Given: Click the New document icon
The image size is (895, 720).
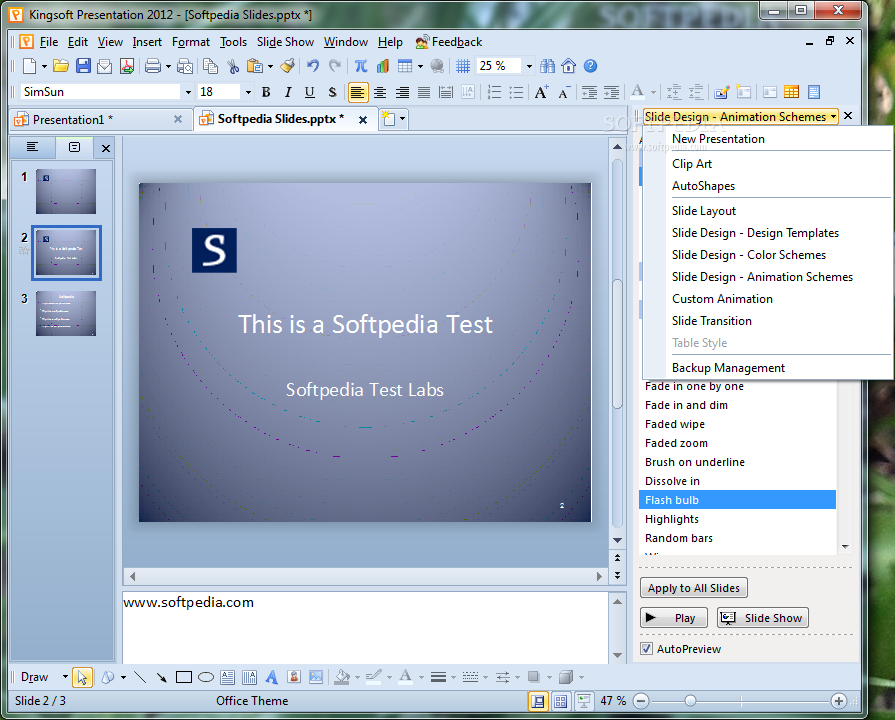Looking at the screenshot, I should (29, 66).
